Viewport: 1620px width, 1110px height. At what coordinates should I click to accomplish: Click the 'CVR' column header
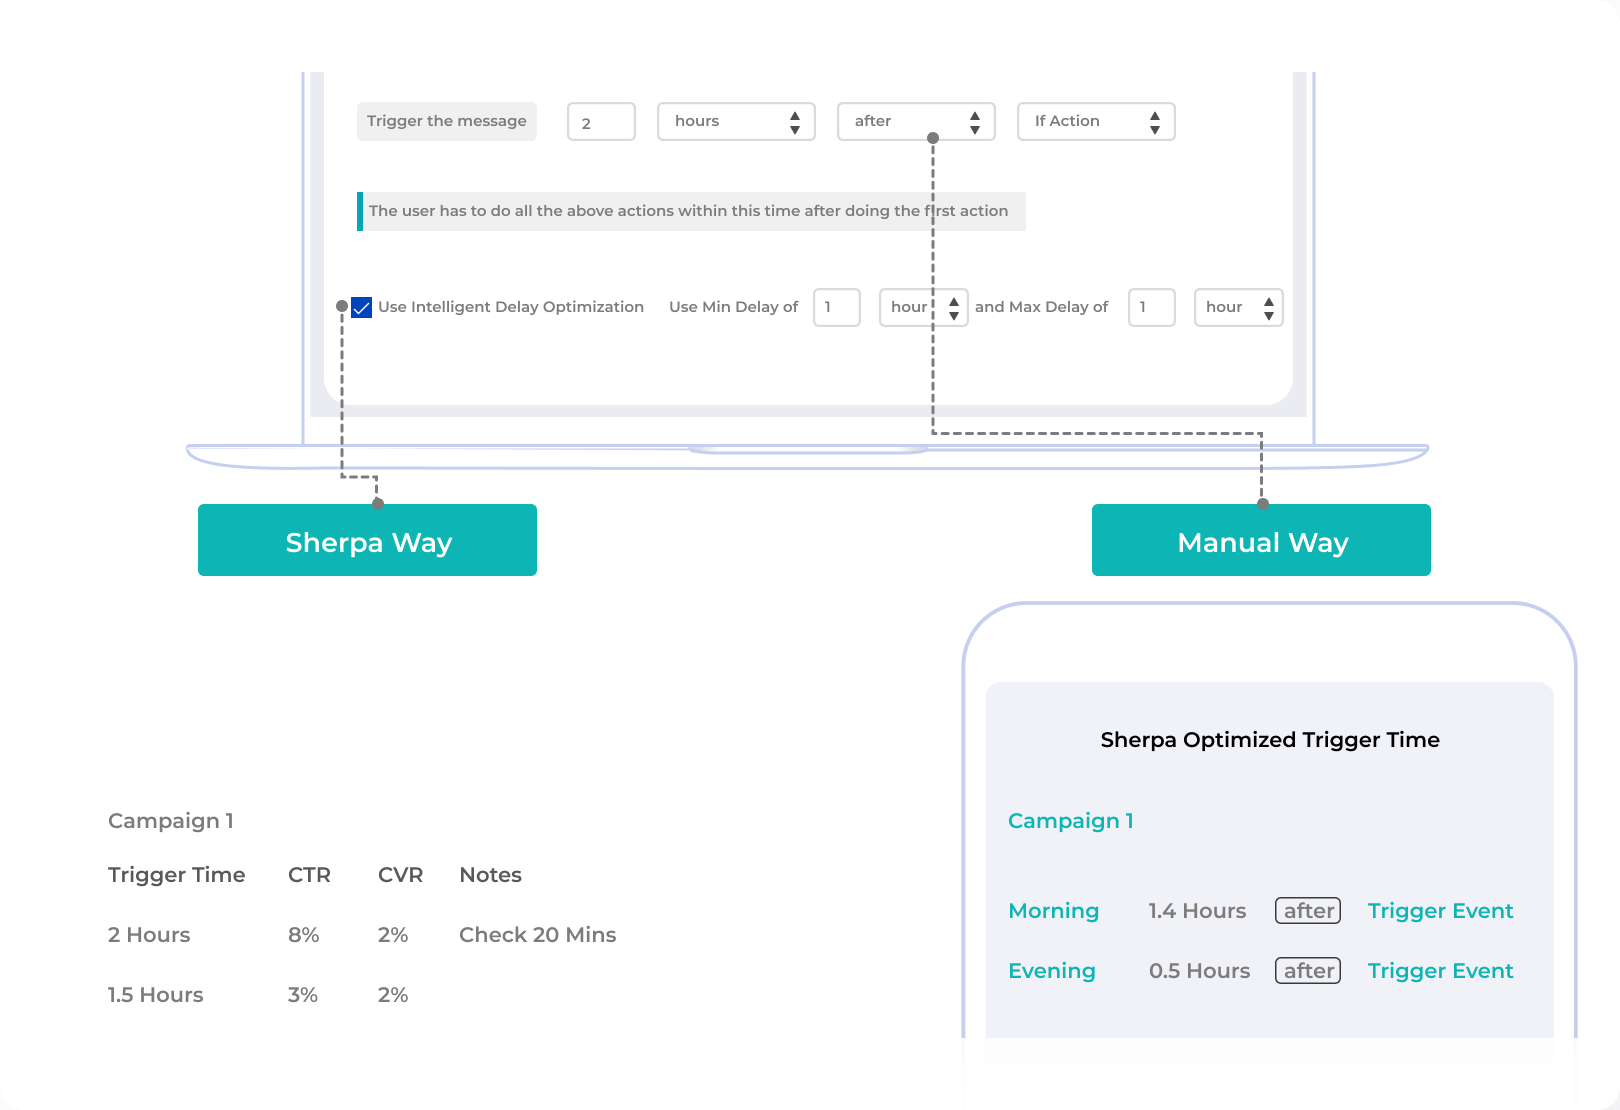[x=400, y=875]
